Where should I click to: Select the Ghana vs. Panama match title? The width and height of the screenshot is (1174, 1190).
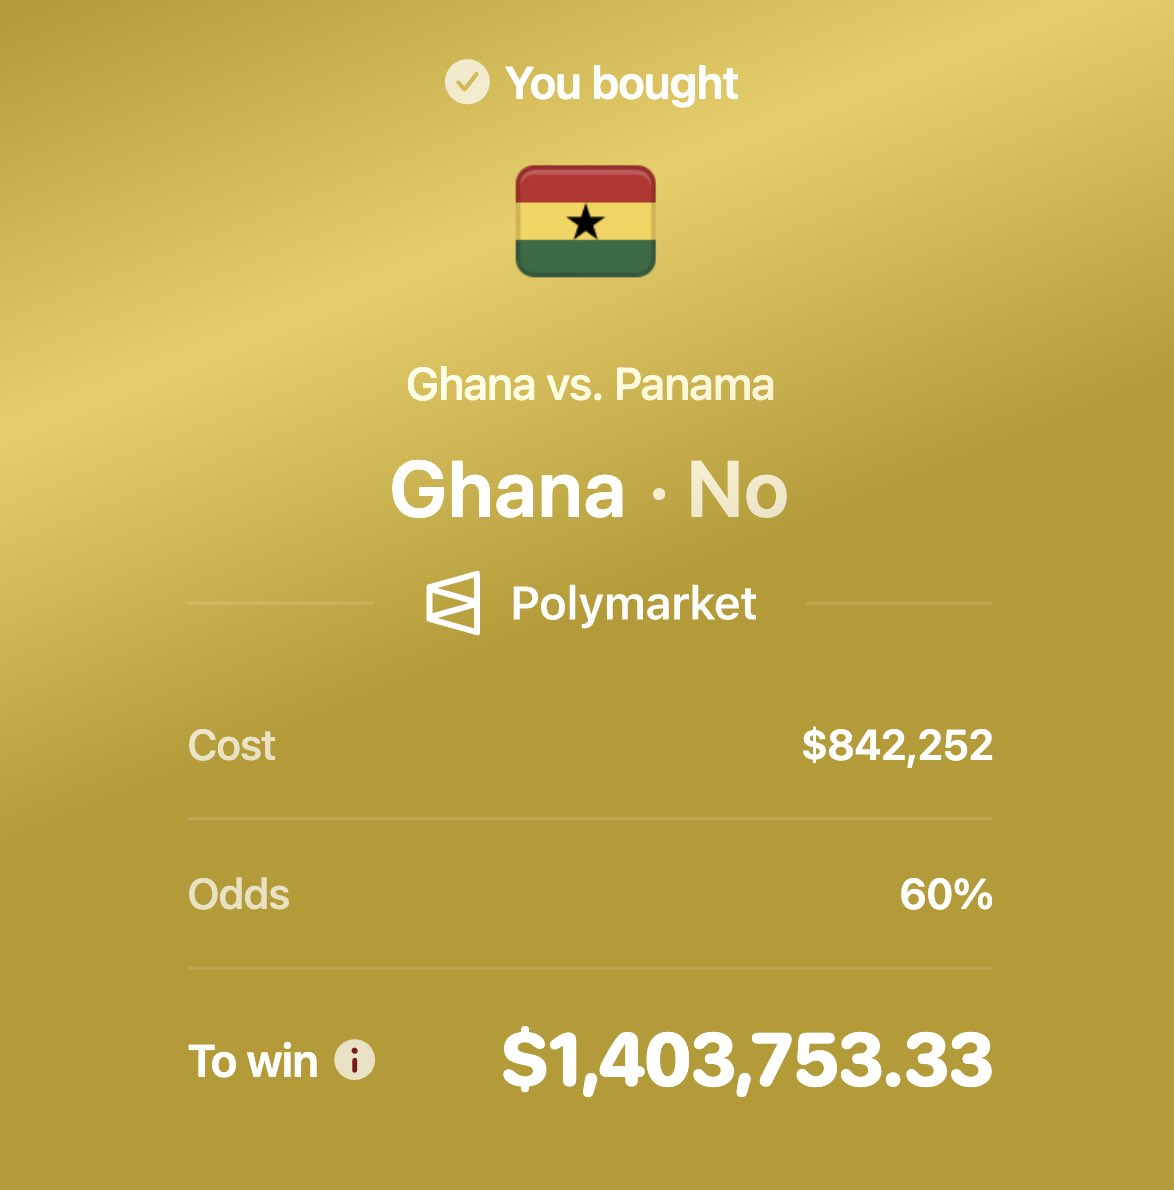tap(590, 385)
